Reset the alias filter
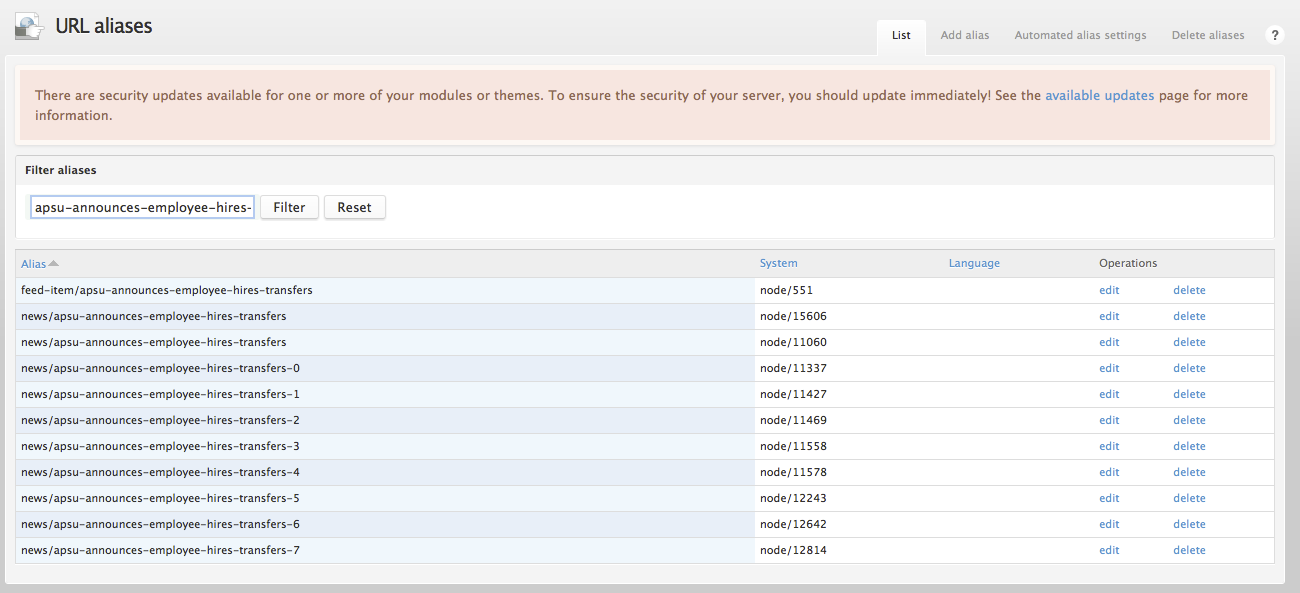Image resolution: width=1300 pixels, height=593 pixels. (x=354, y=206)
